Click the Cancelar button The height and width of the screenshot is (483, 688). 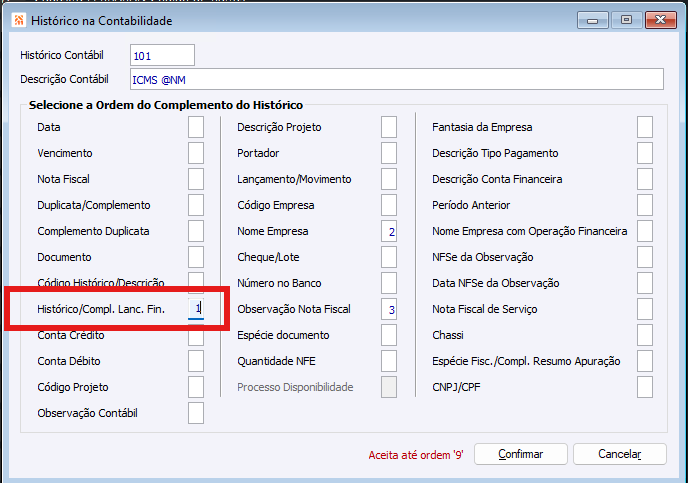[x=620, y=454]
